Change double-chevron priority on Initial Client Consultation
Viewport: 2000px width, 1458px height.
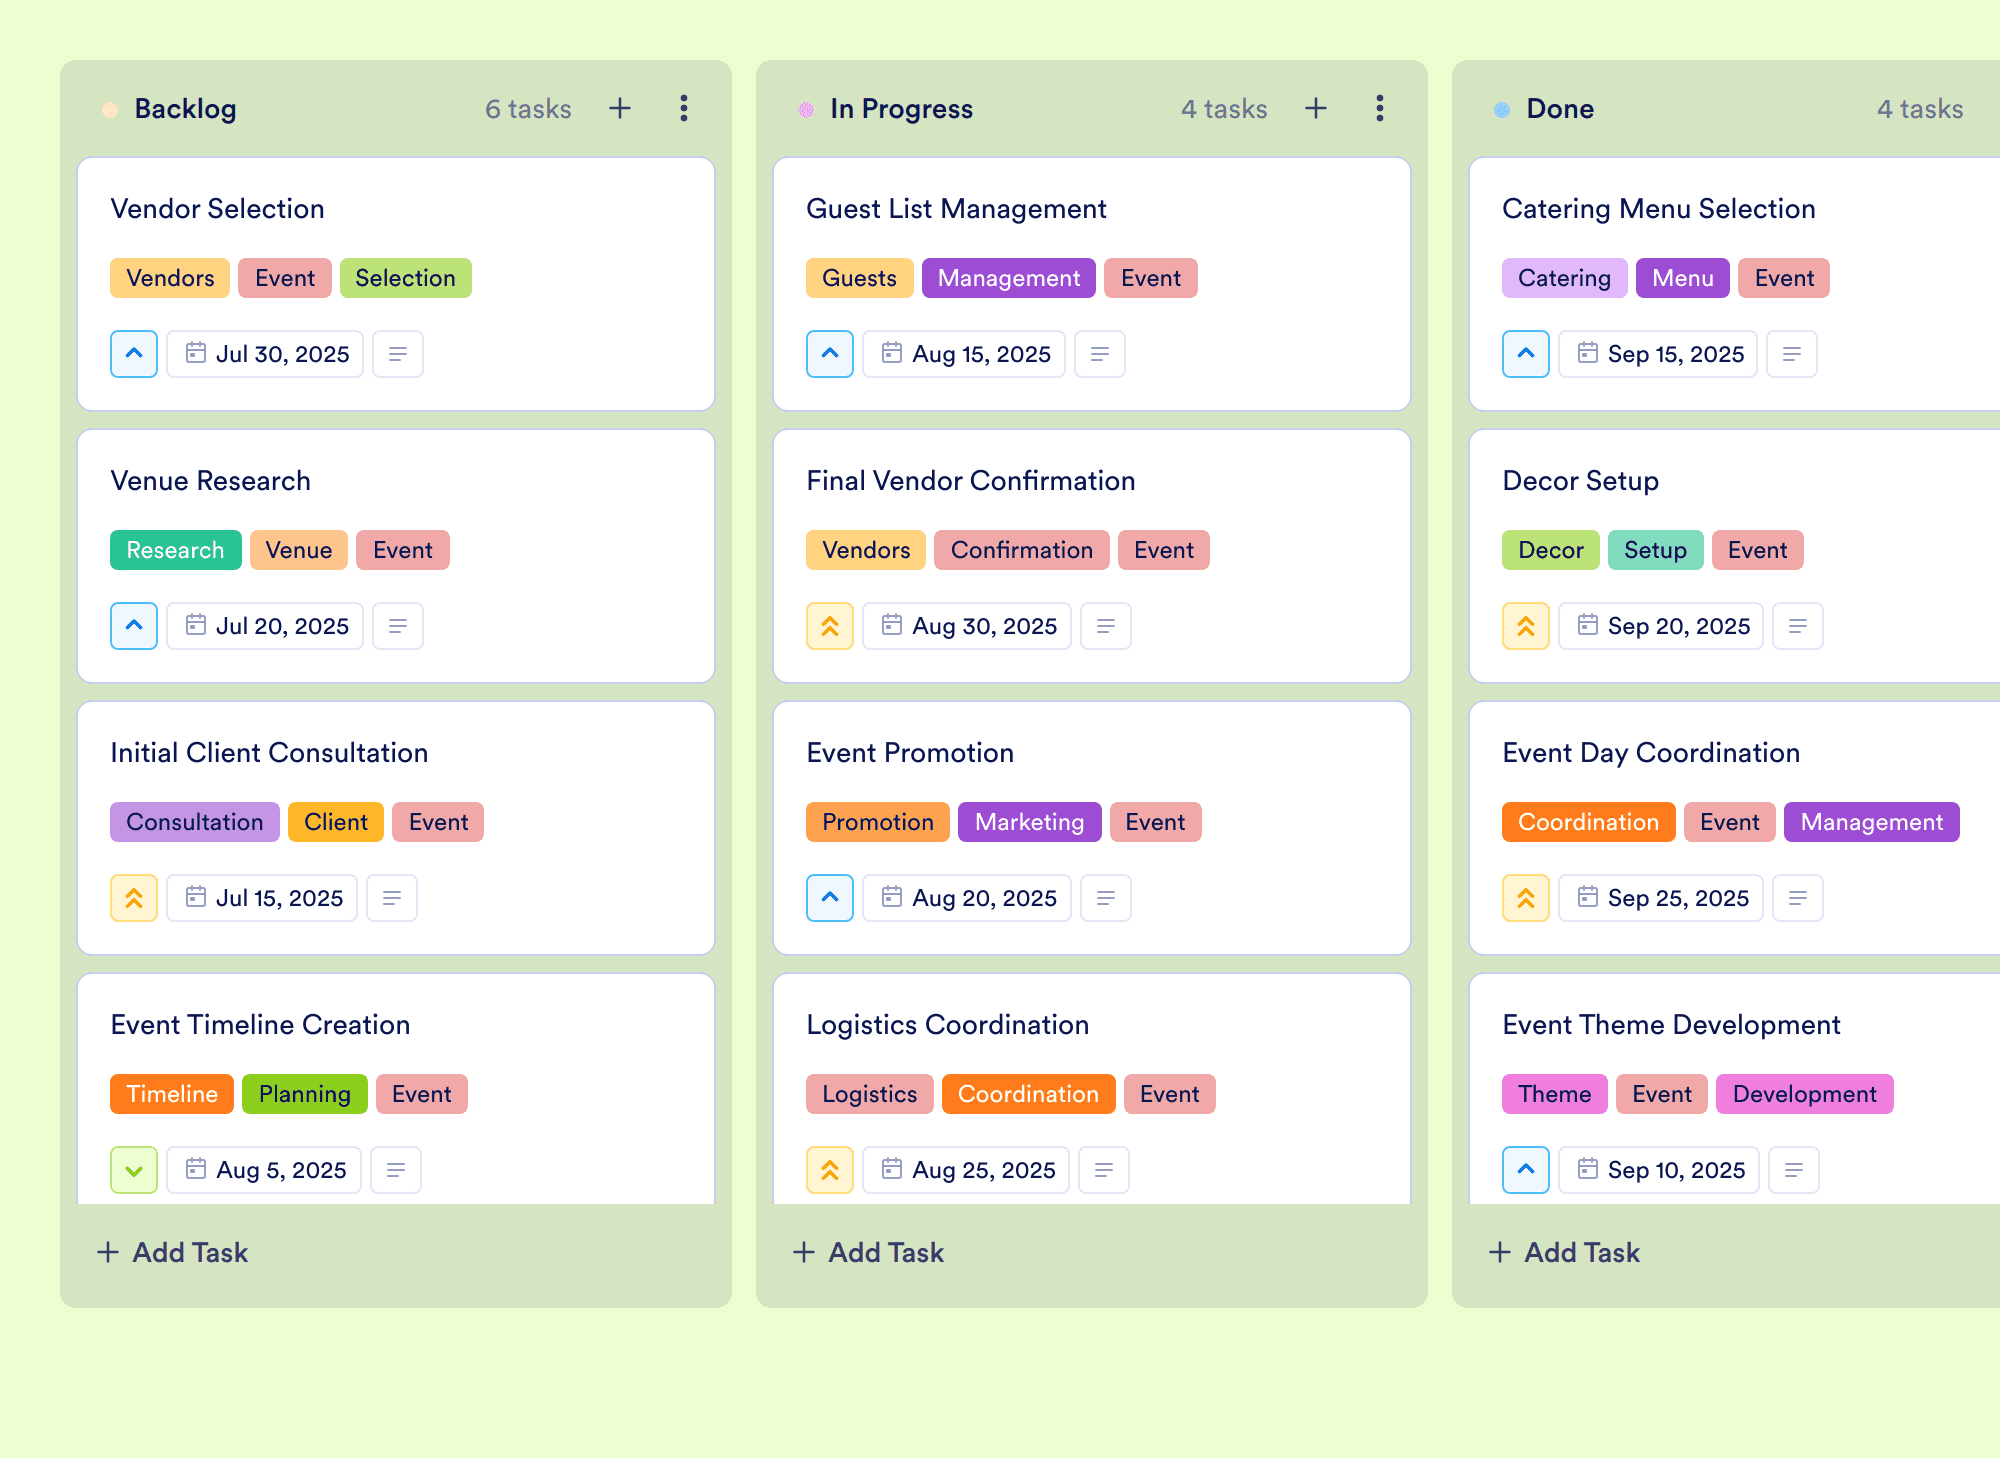pos(134,898)
